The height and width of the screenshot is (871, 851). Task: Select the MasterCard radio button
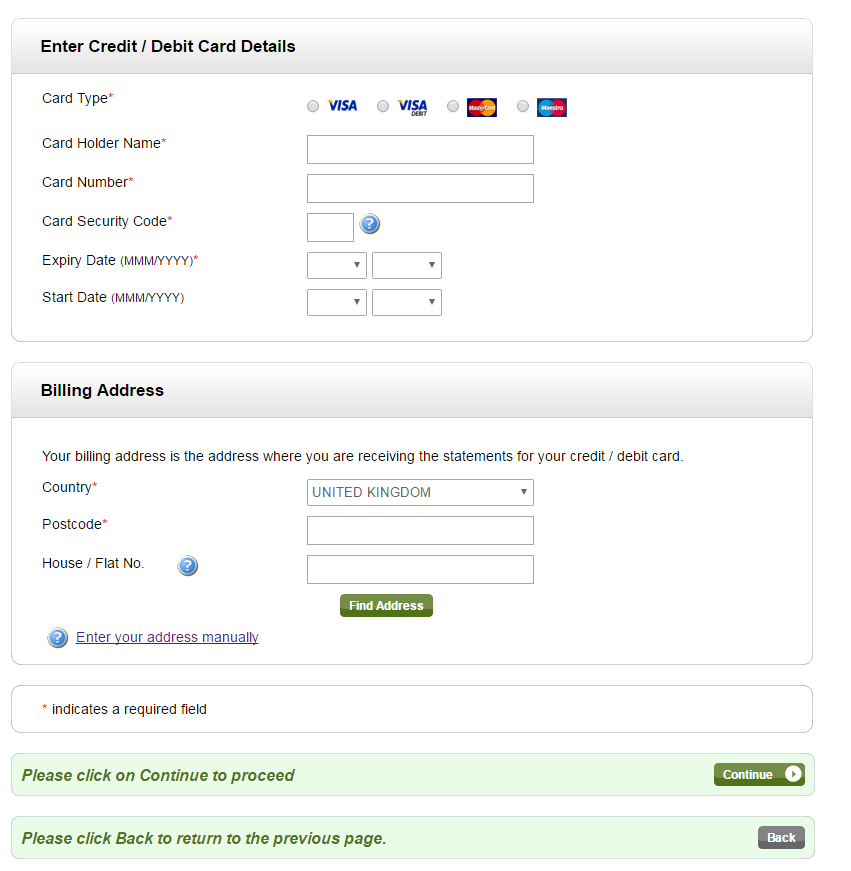tap(453, 106)
